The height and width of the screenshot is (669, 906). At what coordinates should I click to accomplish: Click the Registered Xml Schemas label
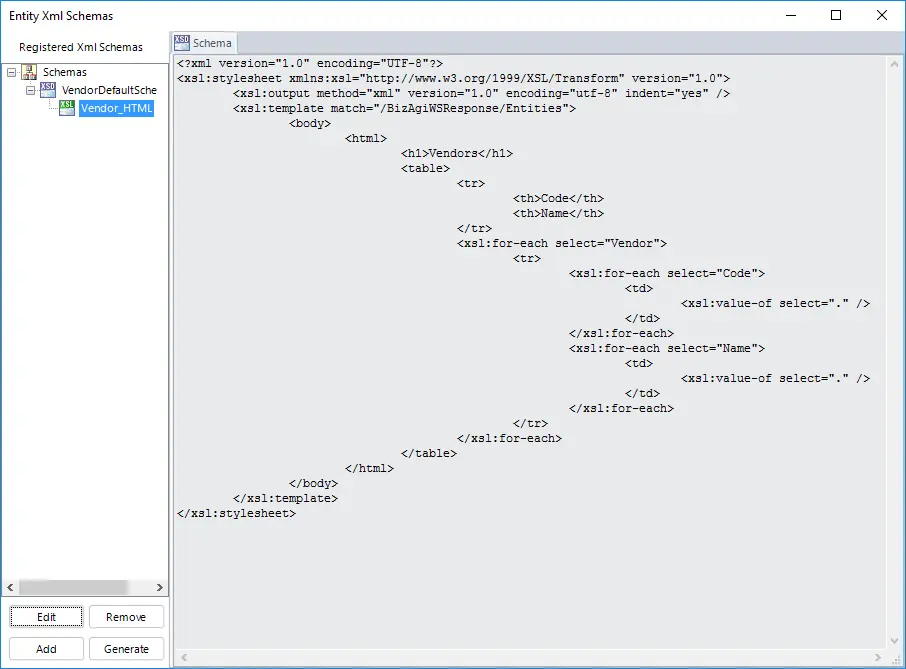[81, 47]
